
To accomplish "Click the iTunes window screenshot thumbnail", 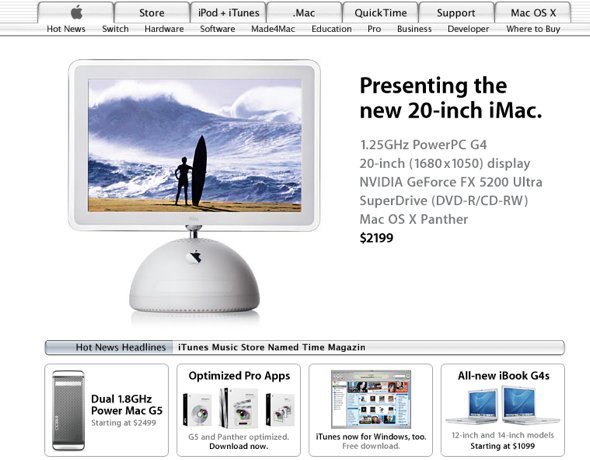I will tap(371, 399).
